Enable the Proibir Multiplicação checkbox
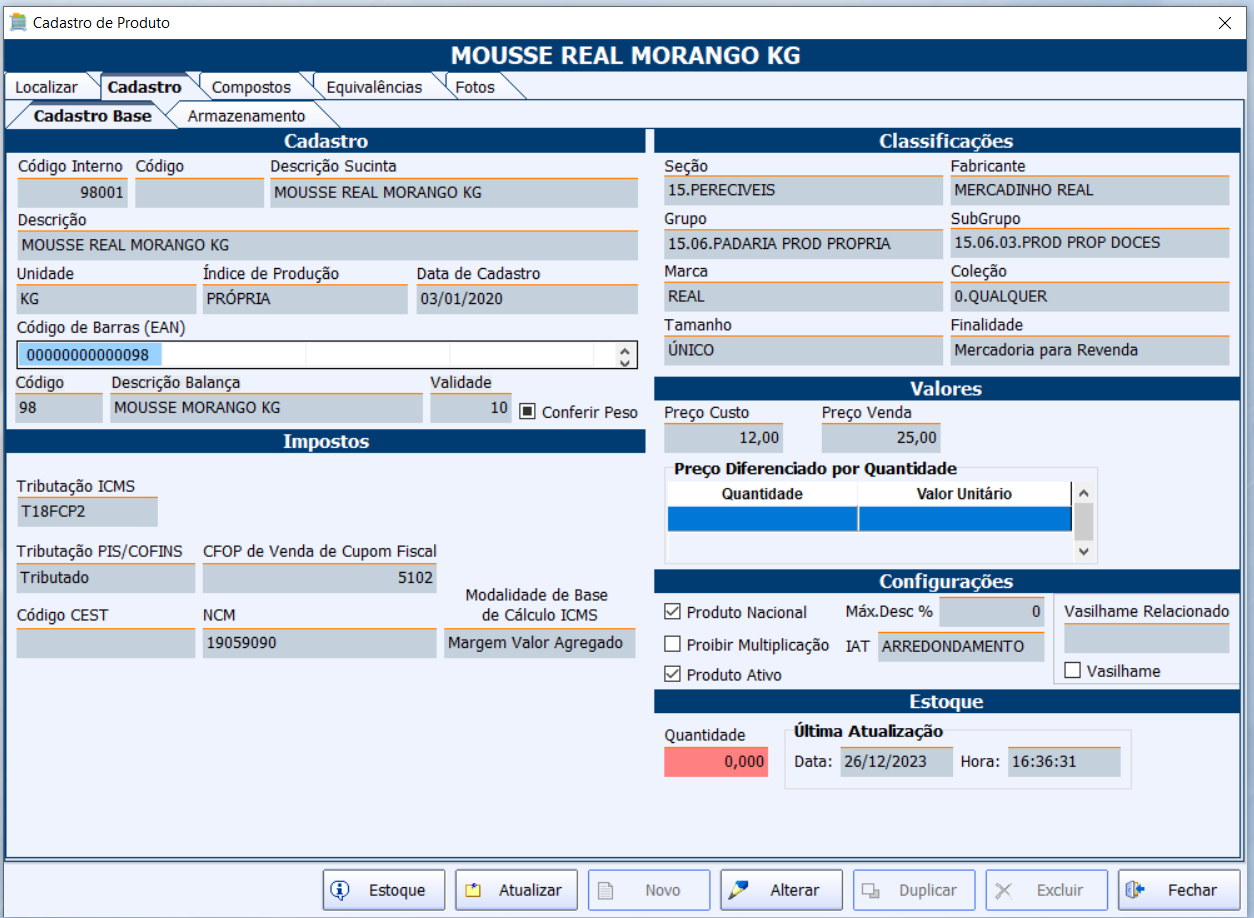Viewport: 1254px width, 918px height. (673, 644)
